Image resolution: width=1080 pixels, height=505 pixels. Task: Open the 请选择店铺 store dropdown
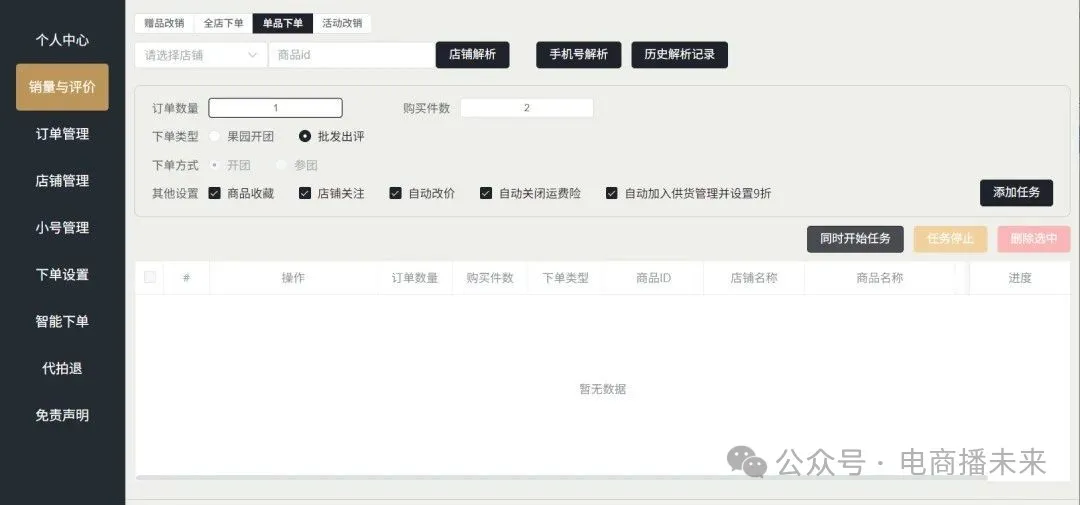click(200, 55)
